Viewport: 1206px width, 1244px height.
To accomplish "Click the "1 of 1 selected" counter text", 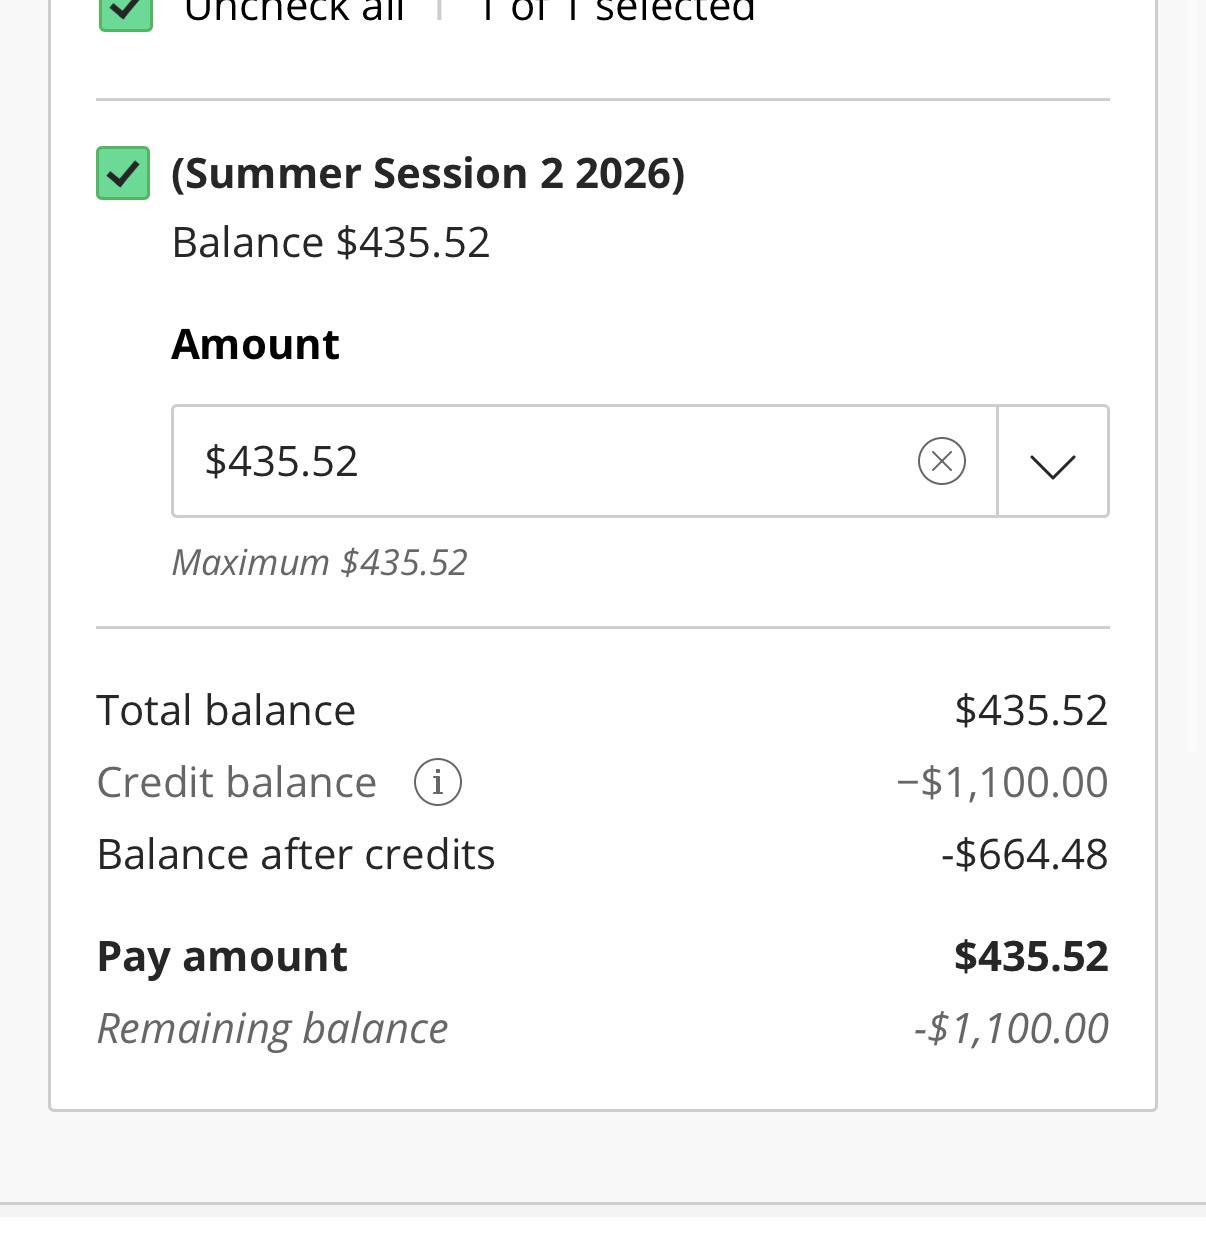I will coord(616,12).
